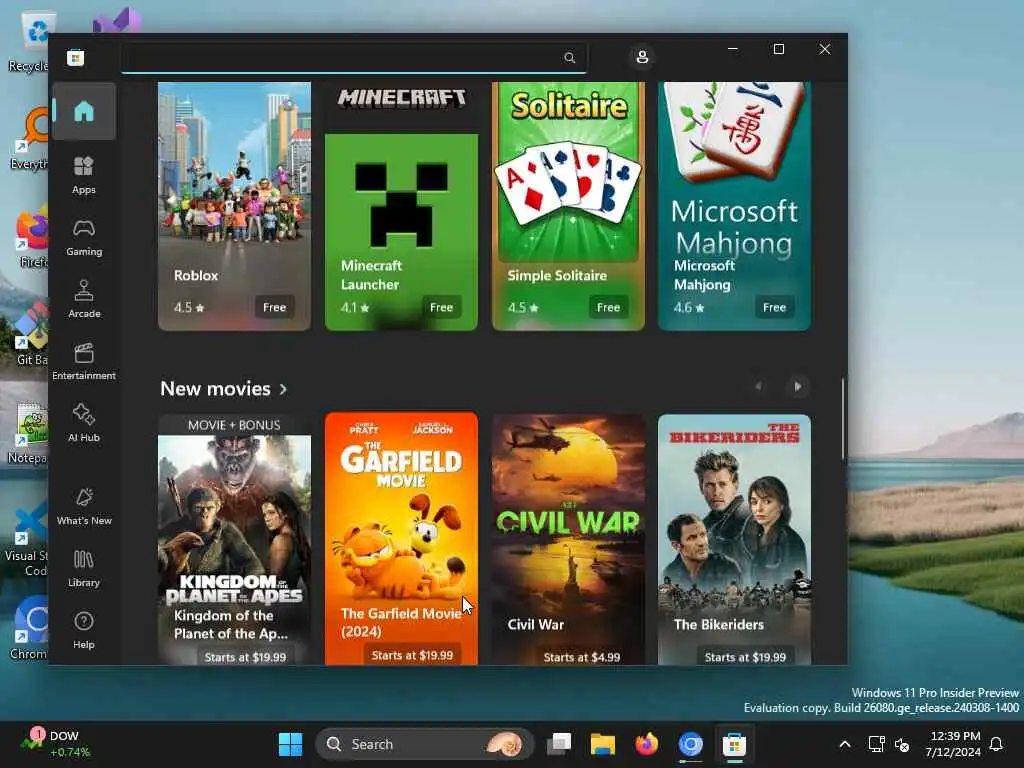Screen dimensions: 1024x768
Task: Select the Chromium desktop shortcut
Action: pos(29,628)
